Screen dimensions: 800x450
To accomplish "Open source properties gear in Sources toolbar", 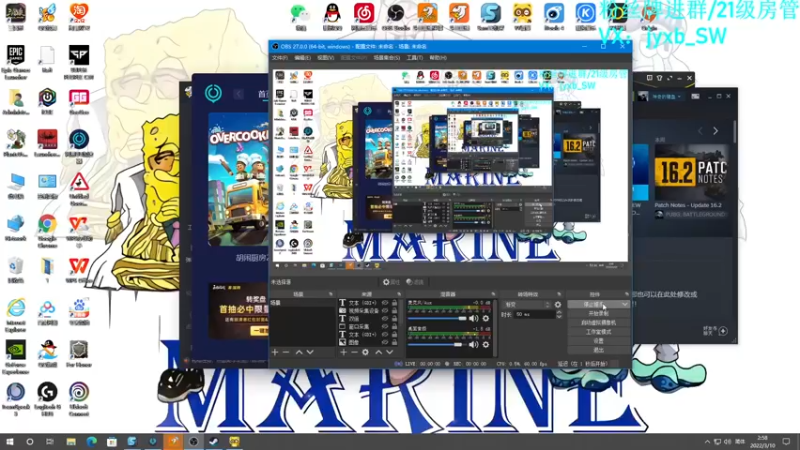I will coord(365,352).
